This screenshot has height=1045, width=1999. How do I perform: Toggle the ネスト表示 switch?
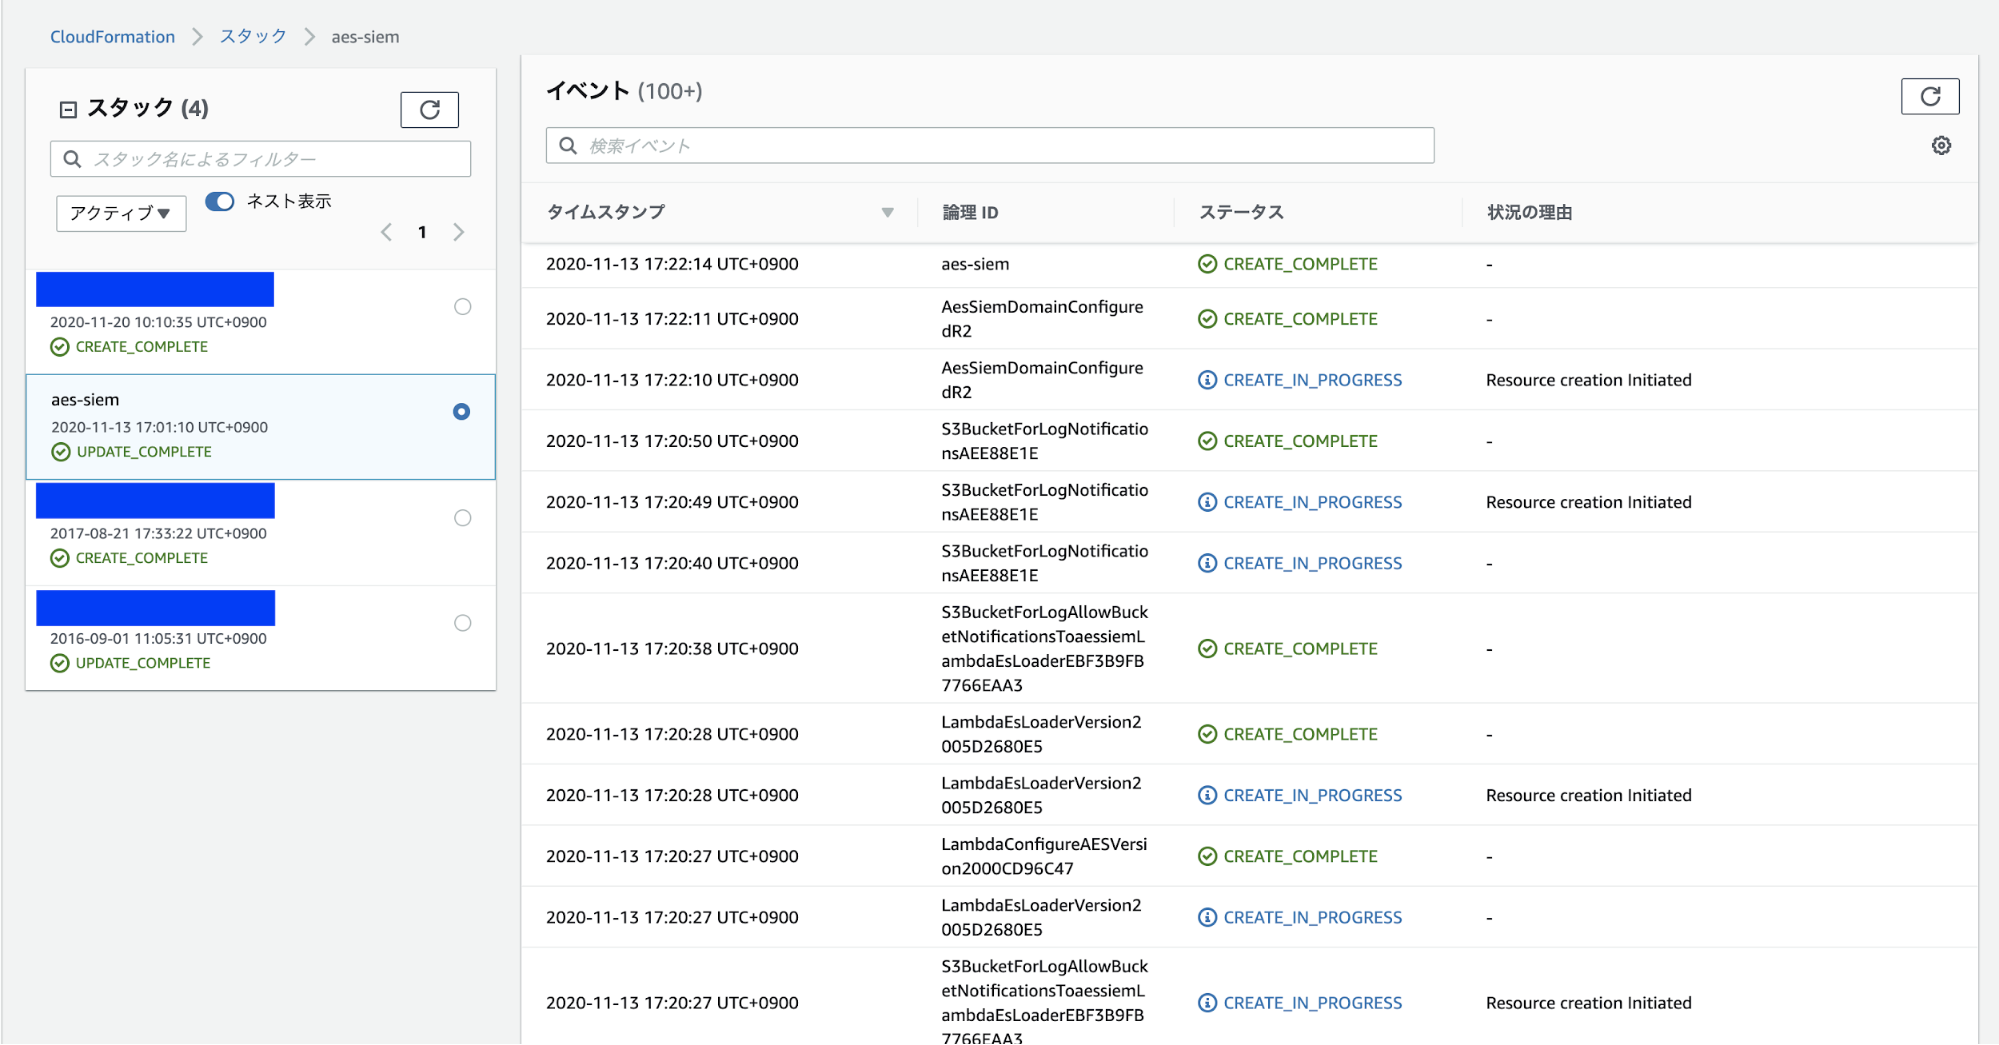click(x=219, y=201)
